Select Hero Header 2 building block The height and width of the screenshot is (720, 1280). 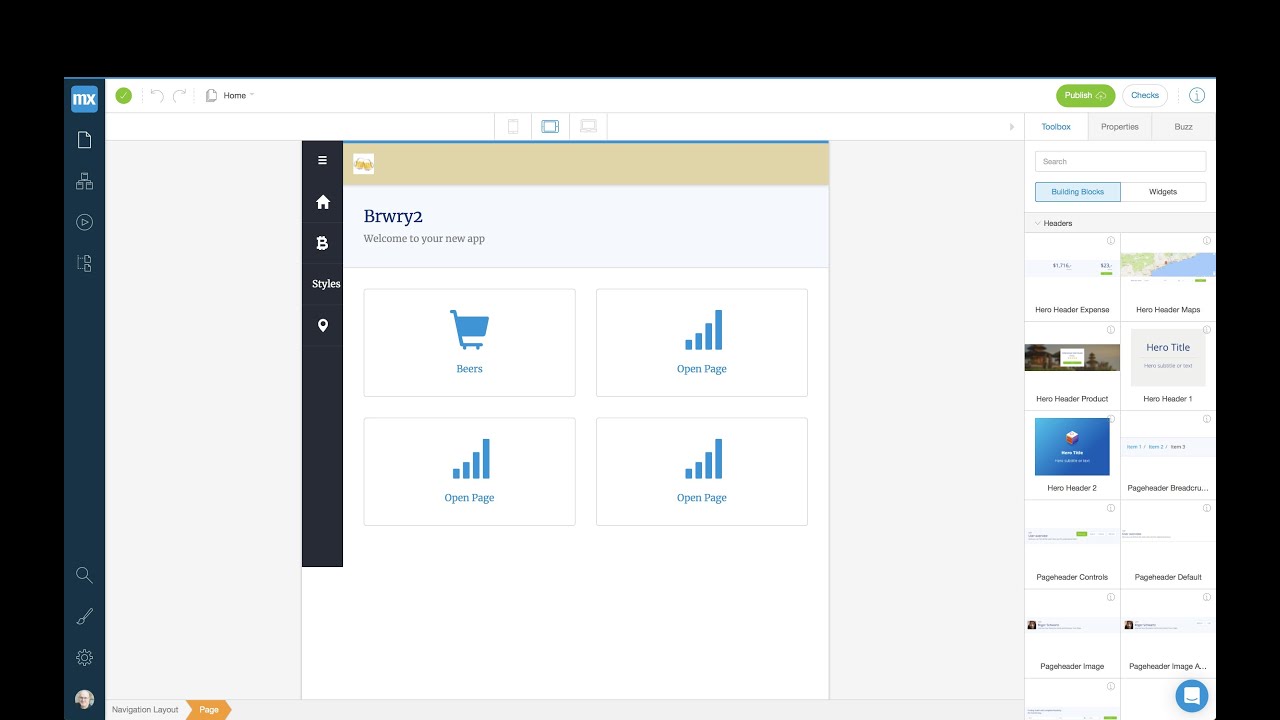1072,455
